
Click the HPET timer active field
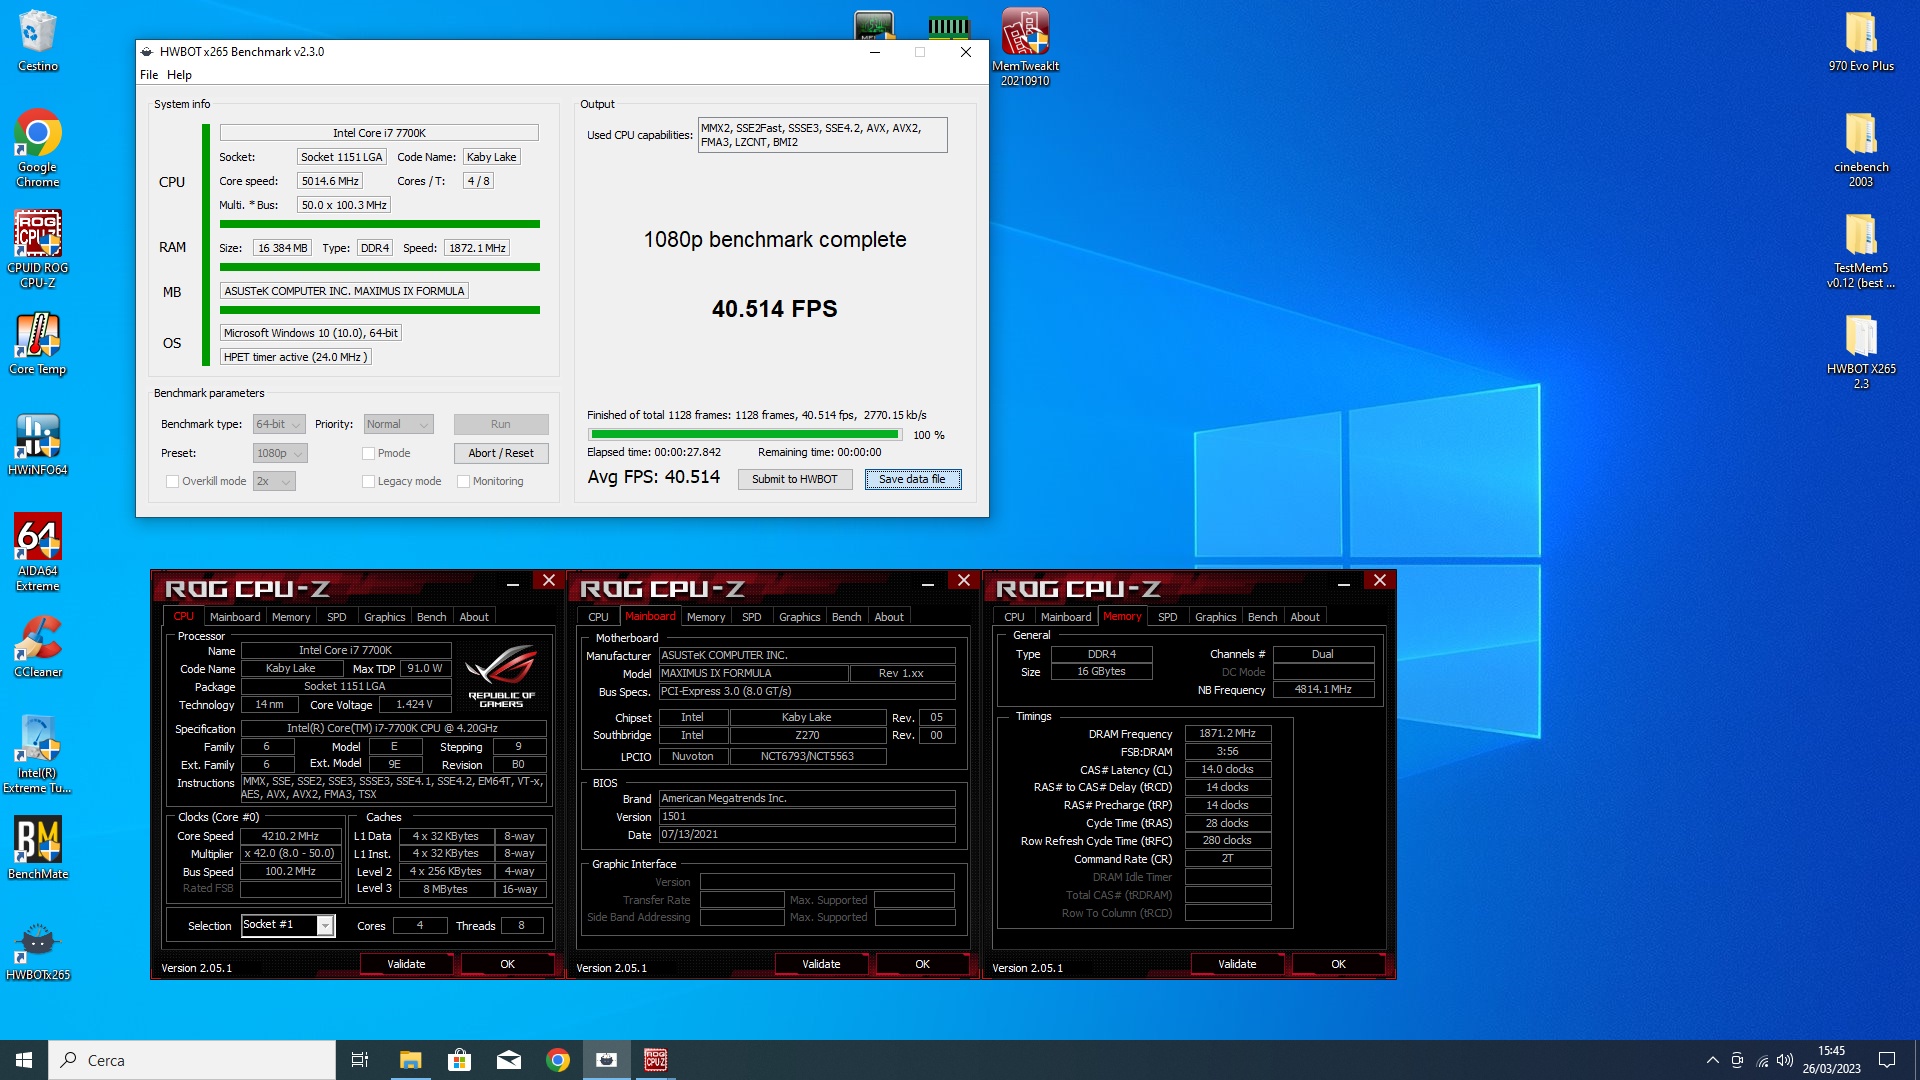coord(296,357)
